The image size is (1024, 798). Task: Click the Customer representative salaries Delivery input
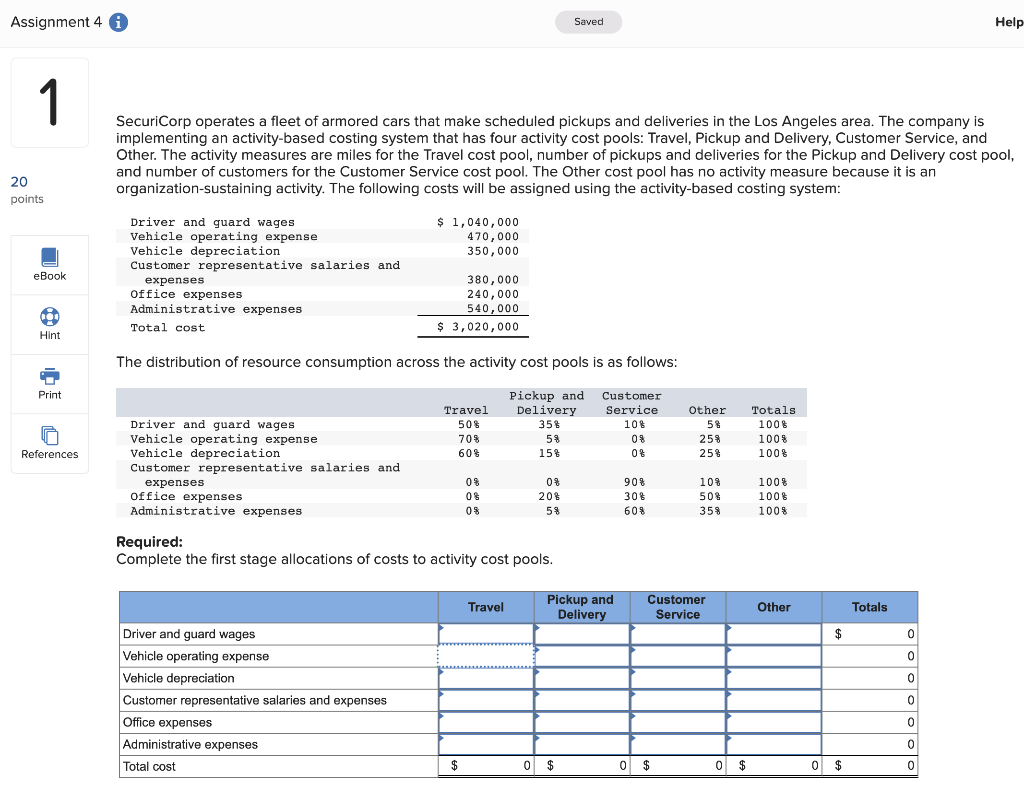point(581,700)
